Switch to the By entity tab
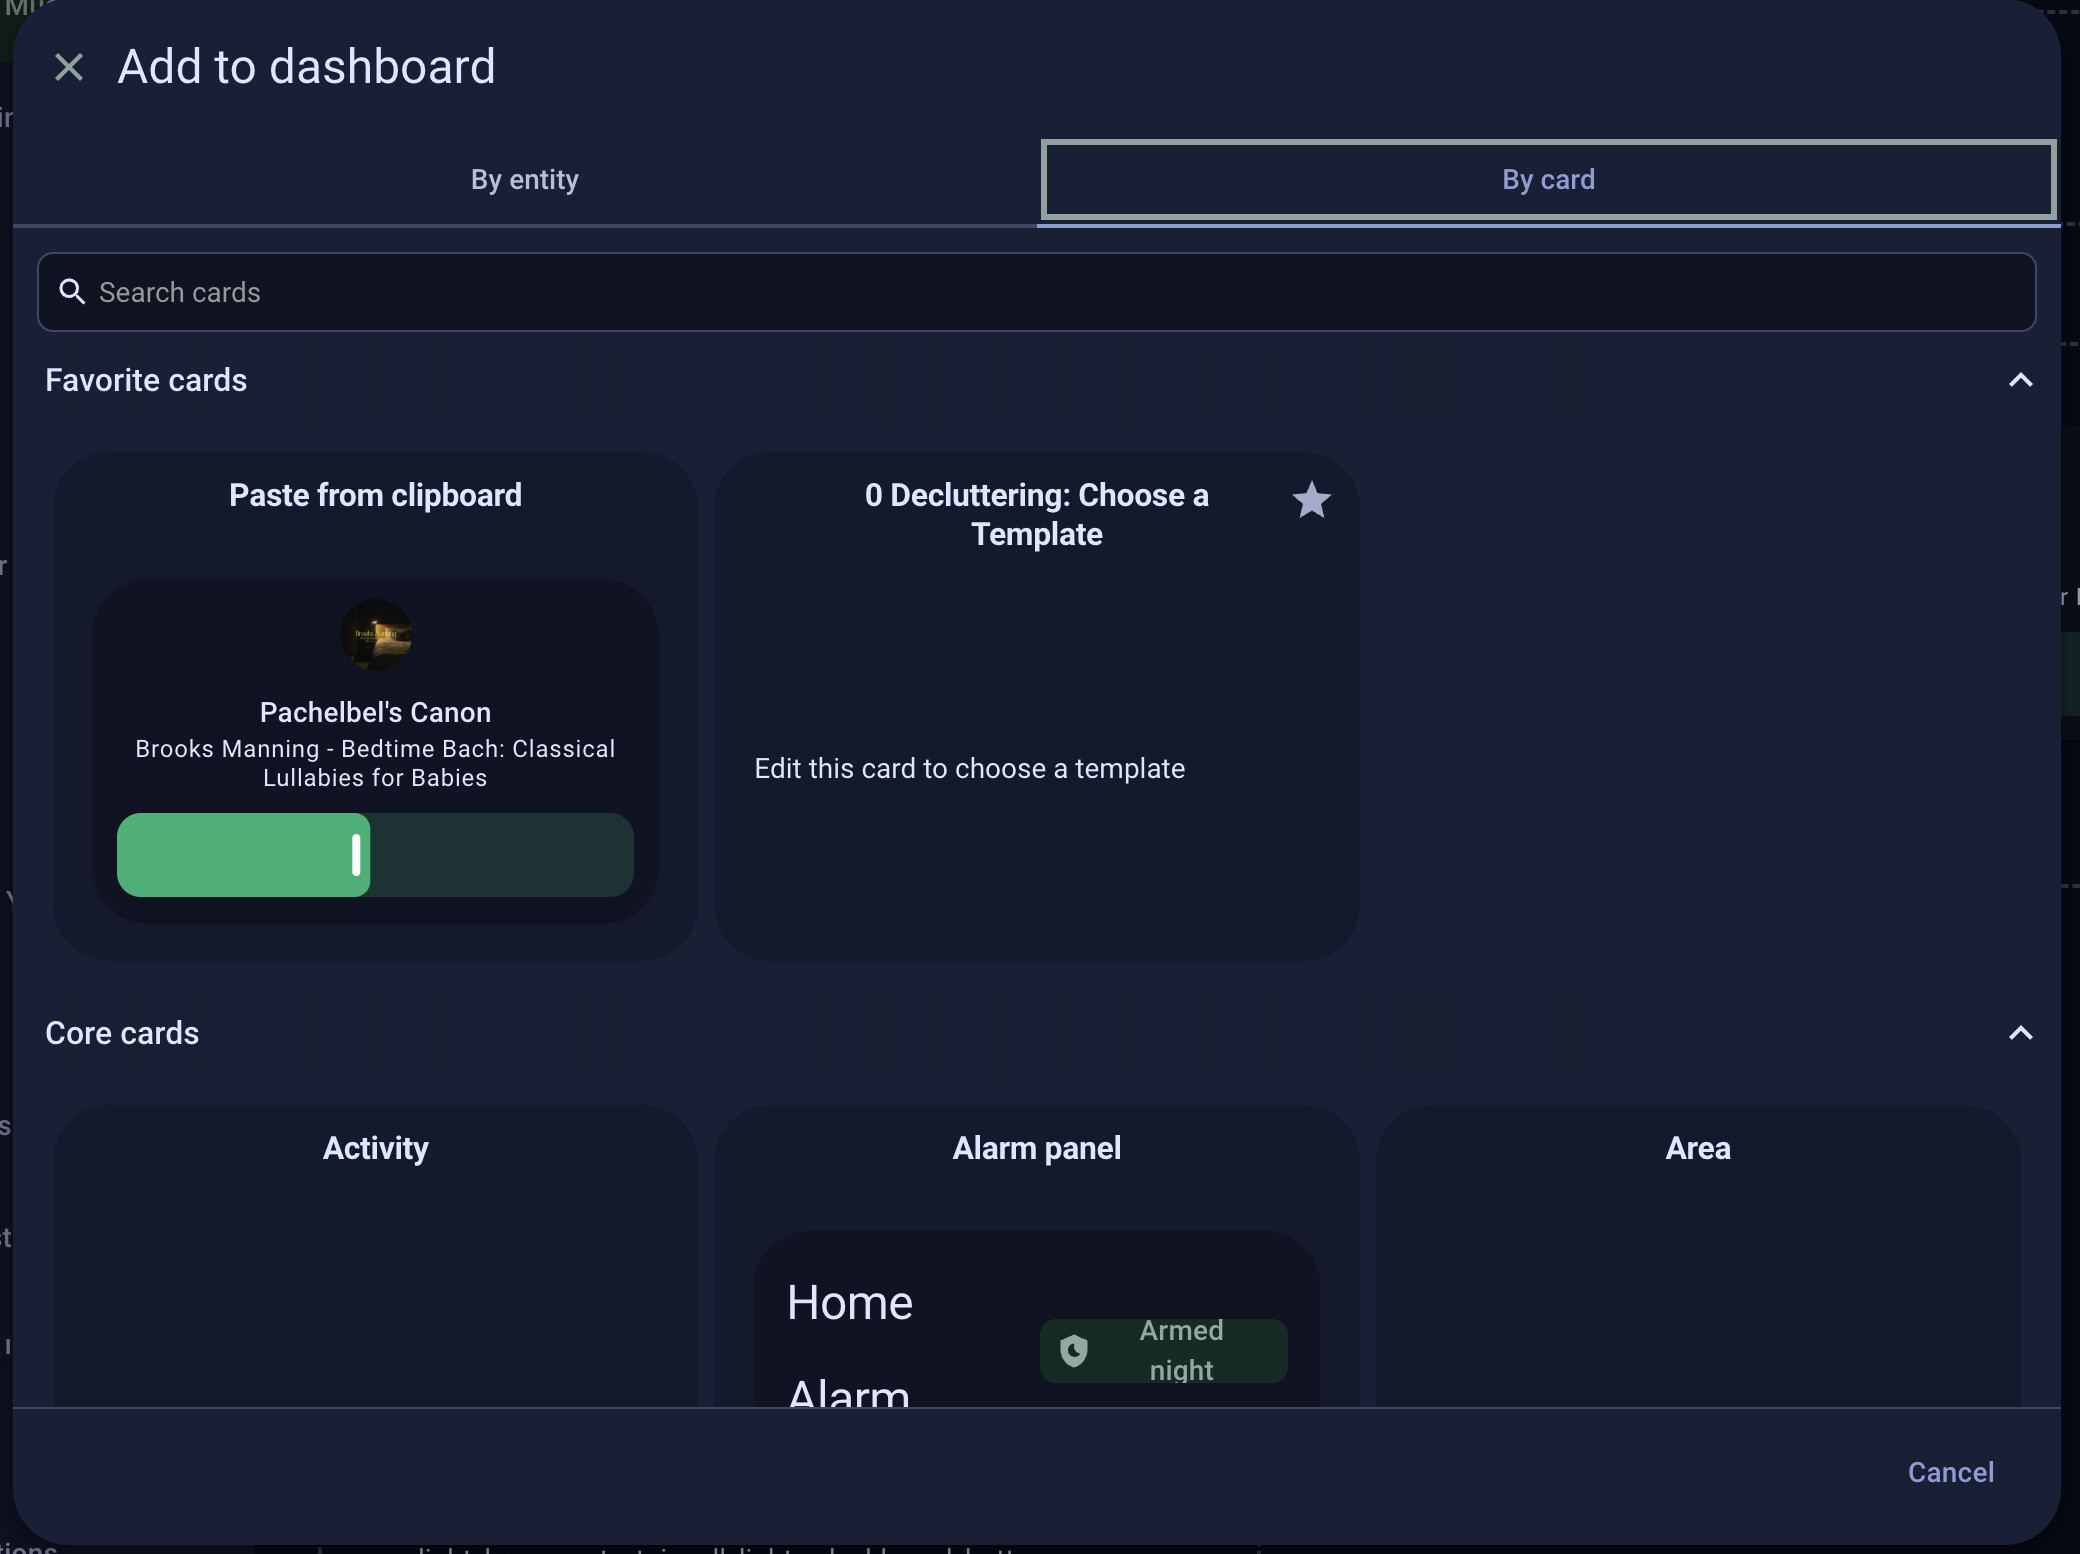This screenshot has height=1554, width=2080. point(525,180)
